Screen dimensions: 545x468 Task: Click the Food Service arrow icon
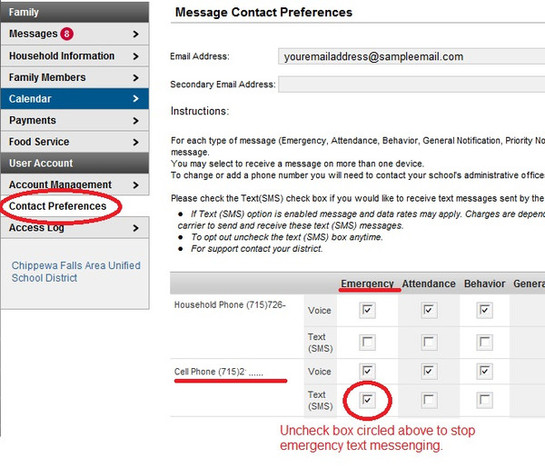[x=136, y=142]
